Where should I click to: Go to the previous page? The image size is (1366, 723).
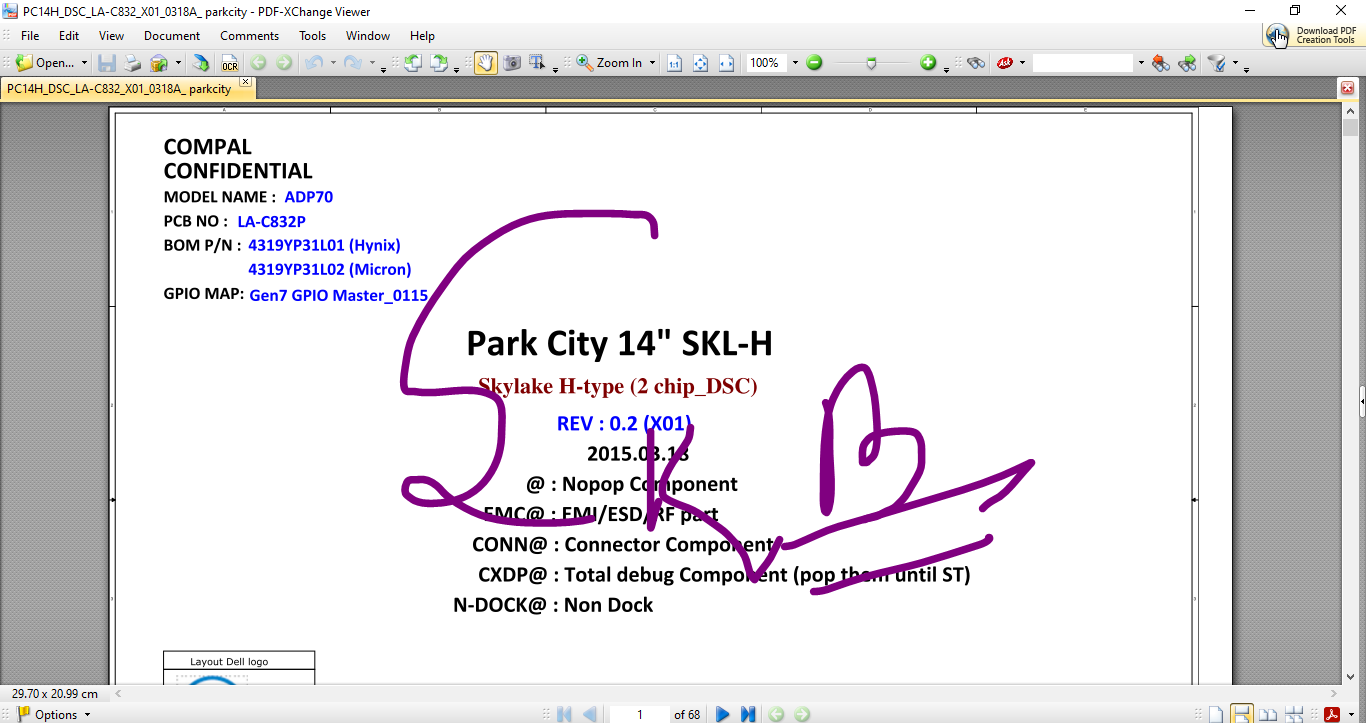589,714
